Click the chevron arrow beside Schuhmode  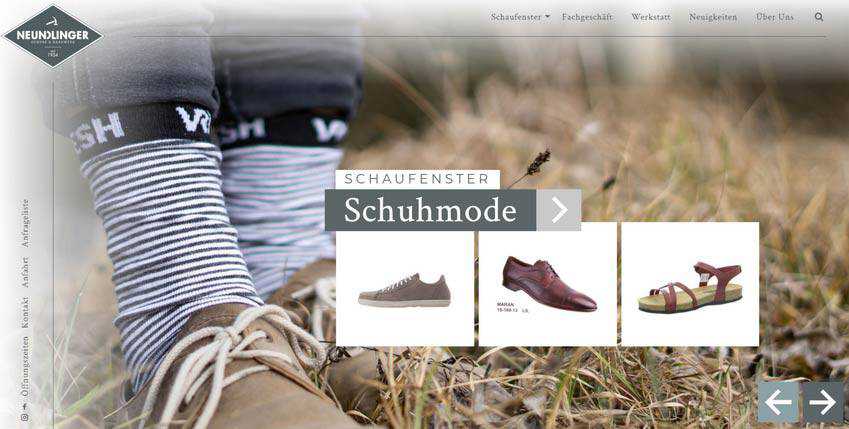click(559, 210)
